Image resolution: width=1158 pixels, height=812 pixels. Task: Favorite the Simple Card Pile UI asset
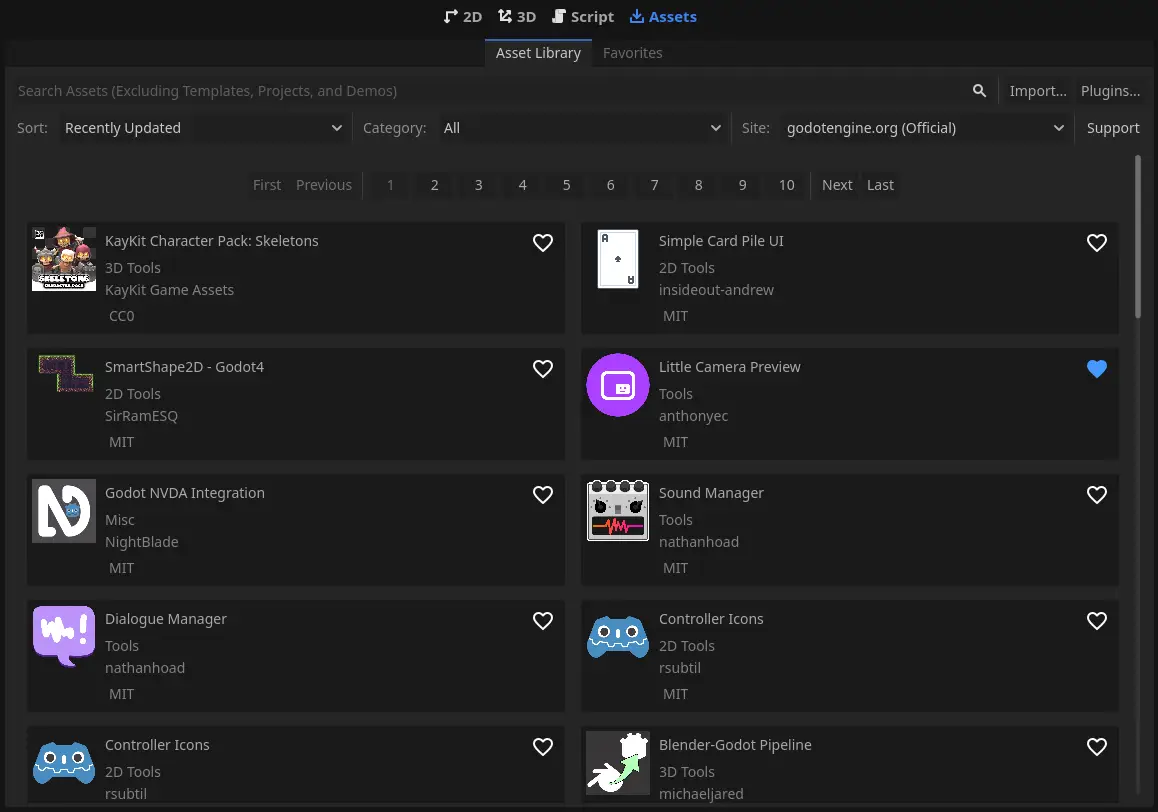pyautogui.click(x=1097, y=242)
